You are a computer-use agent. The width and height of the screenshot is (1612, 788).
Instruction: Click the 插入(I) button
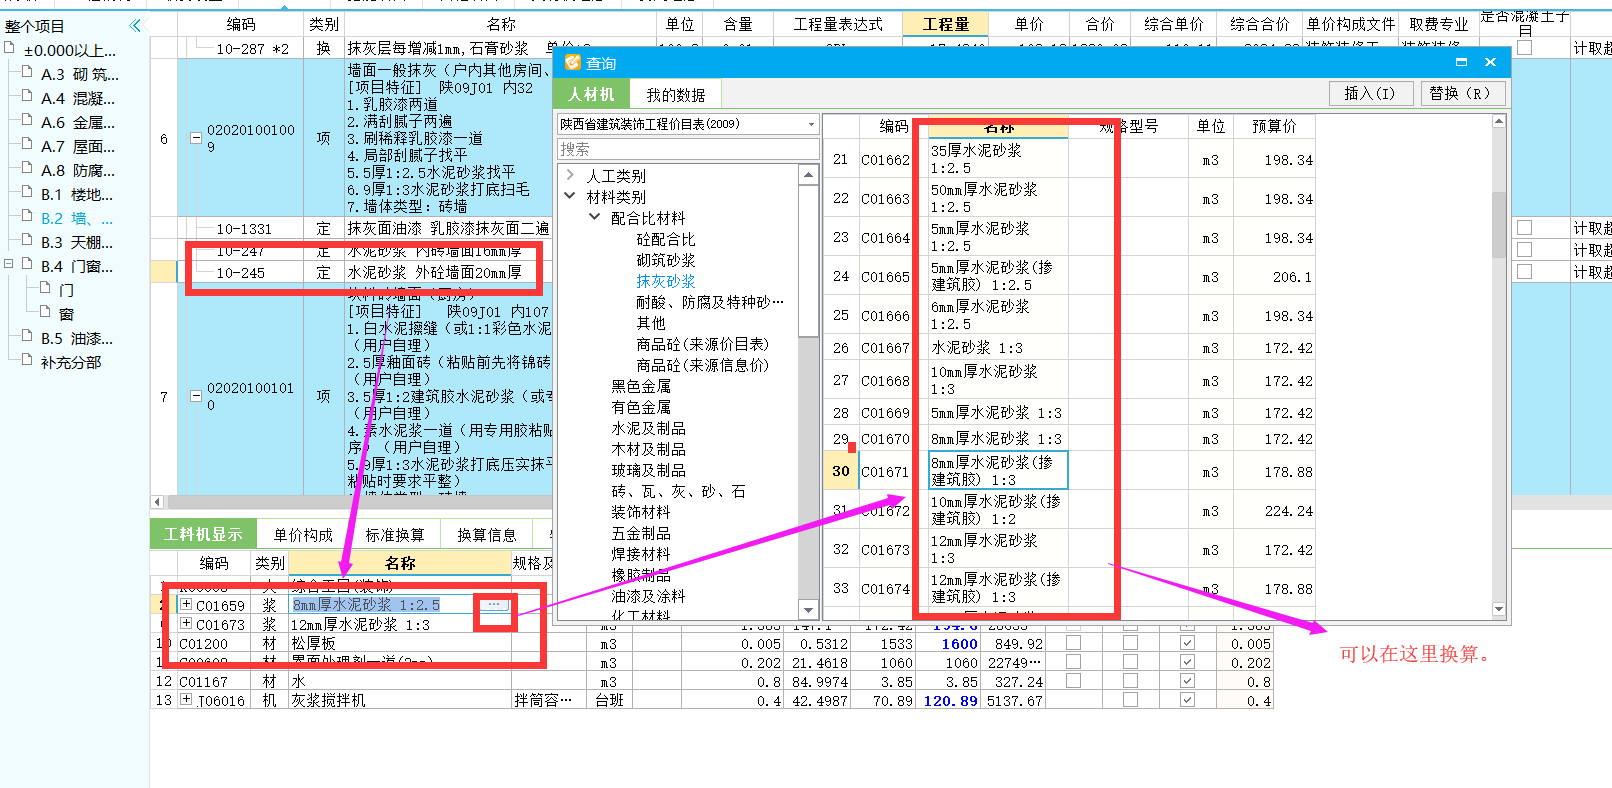[x=1370, y=93]
